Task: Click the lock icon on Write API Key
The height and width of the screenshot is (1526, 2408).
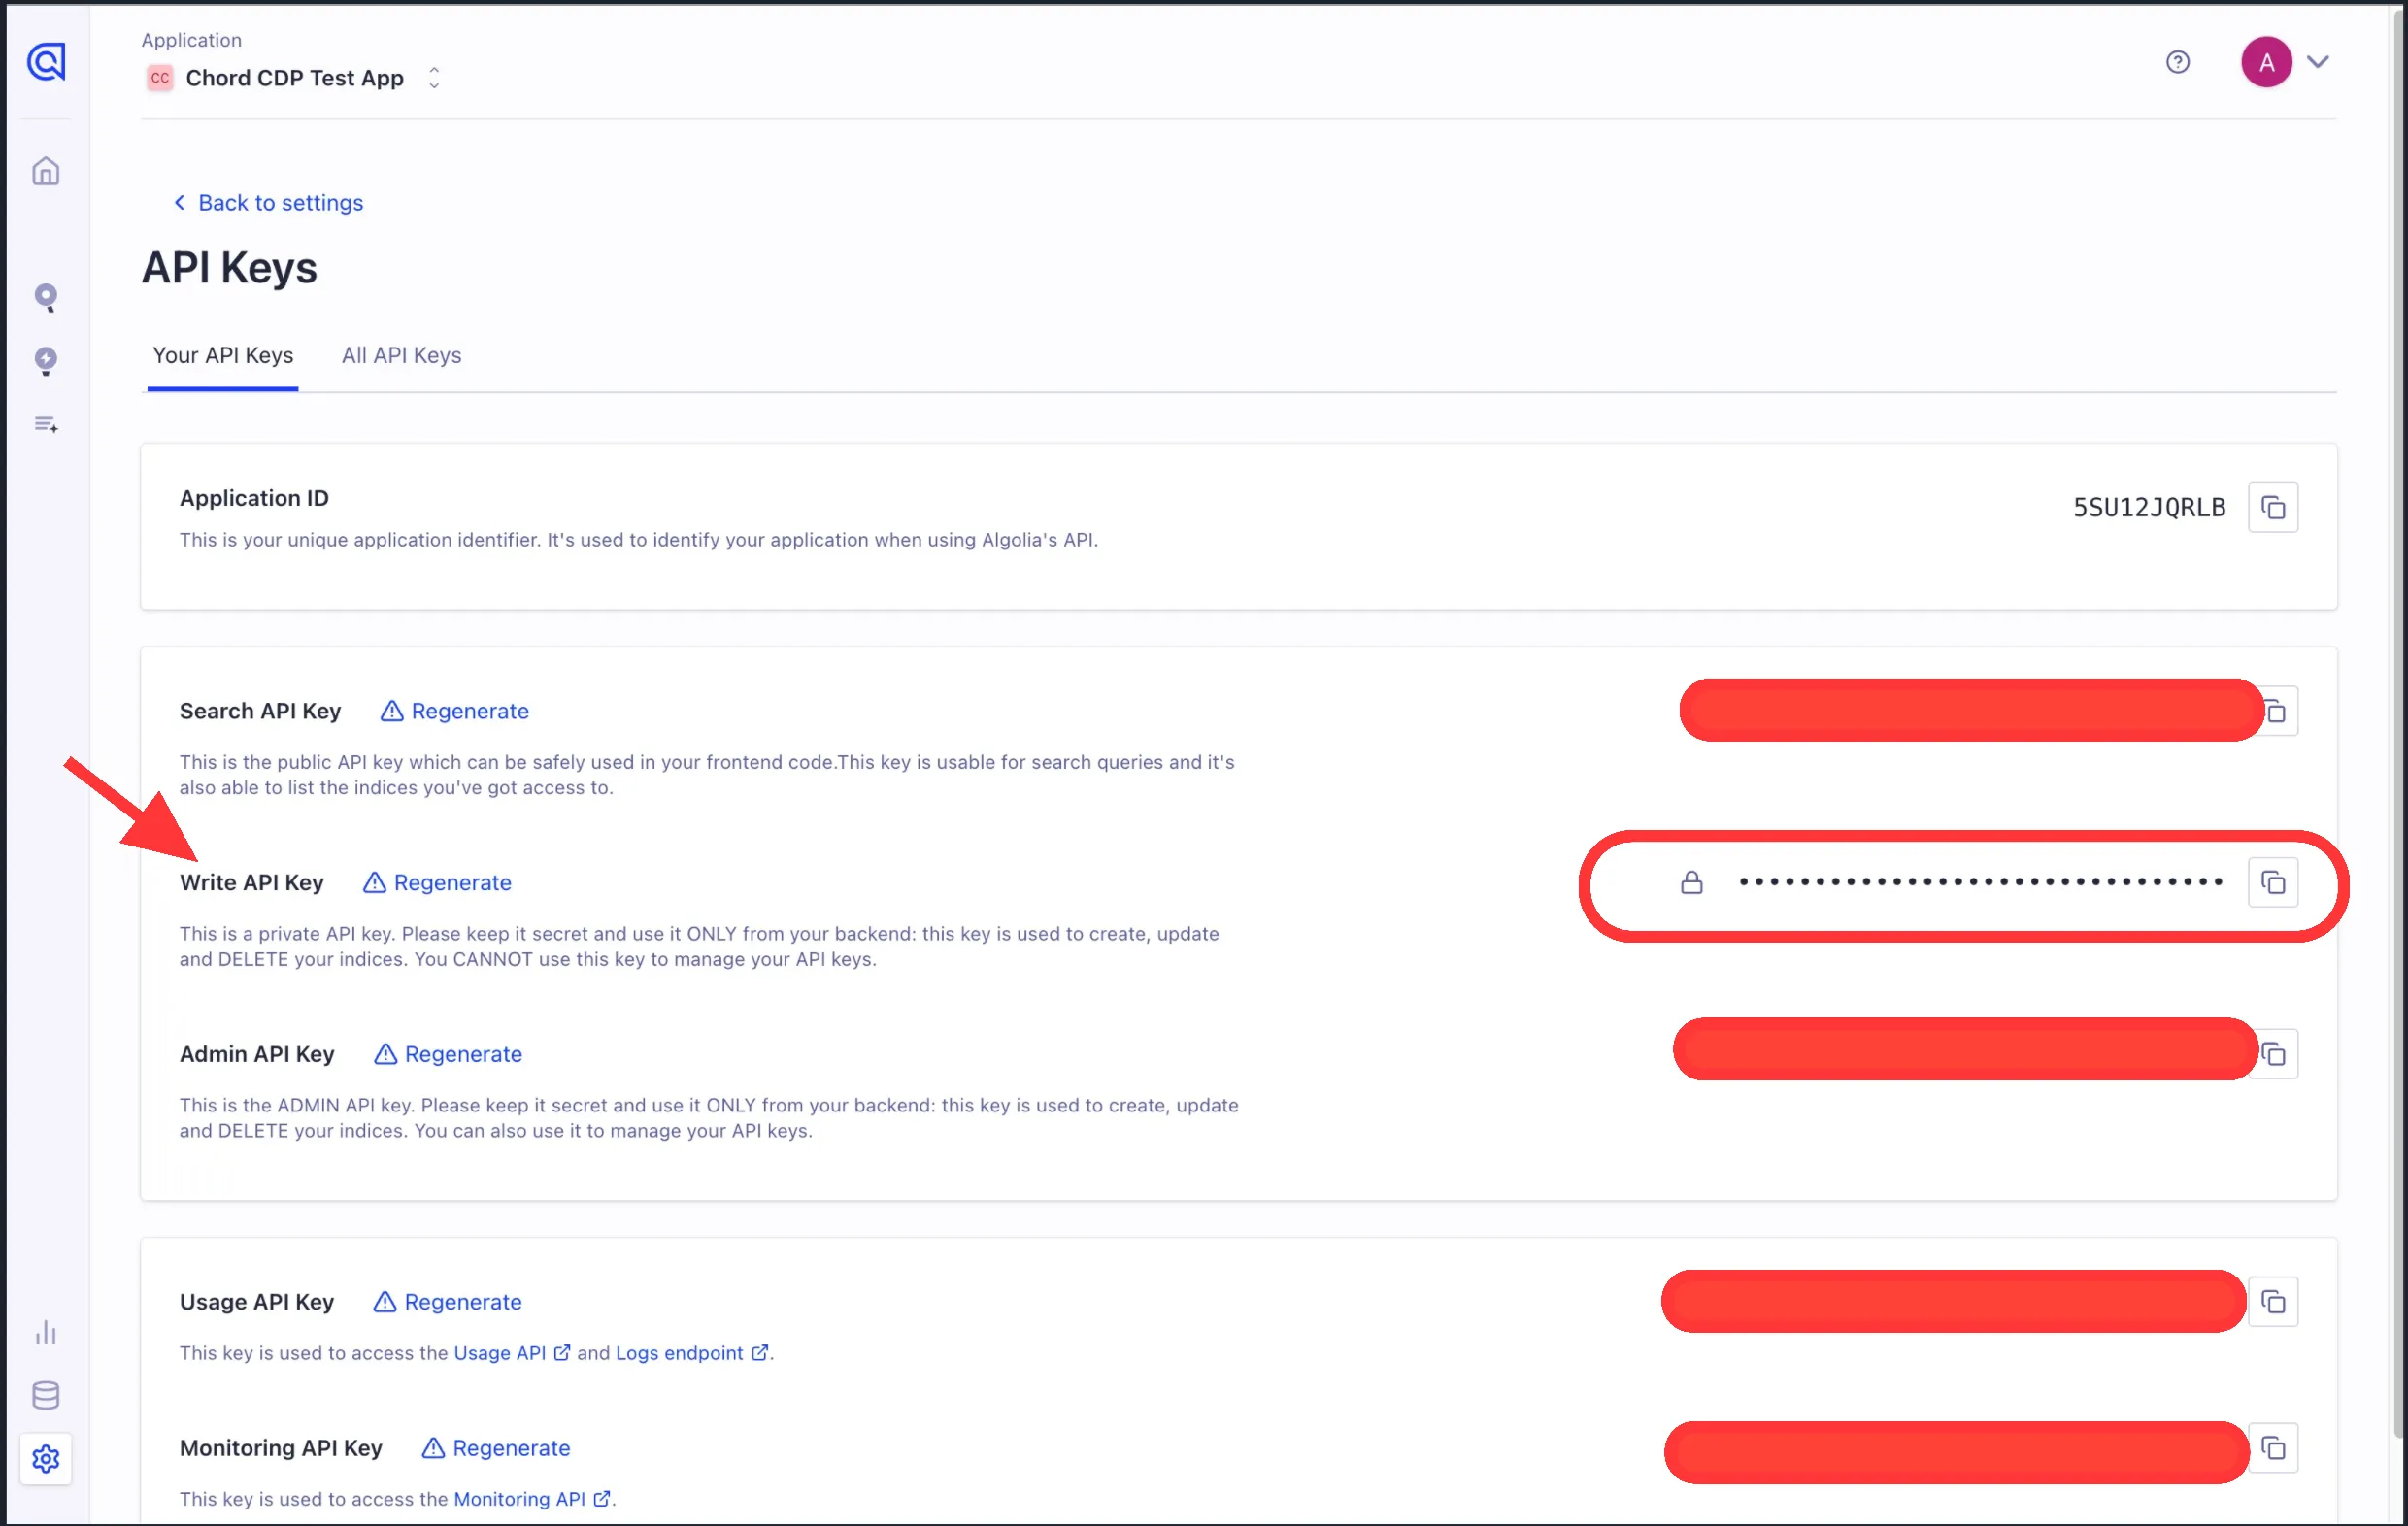Action: [1691, 882]
